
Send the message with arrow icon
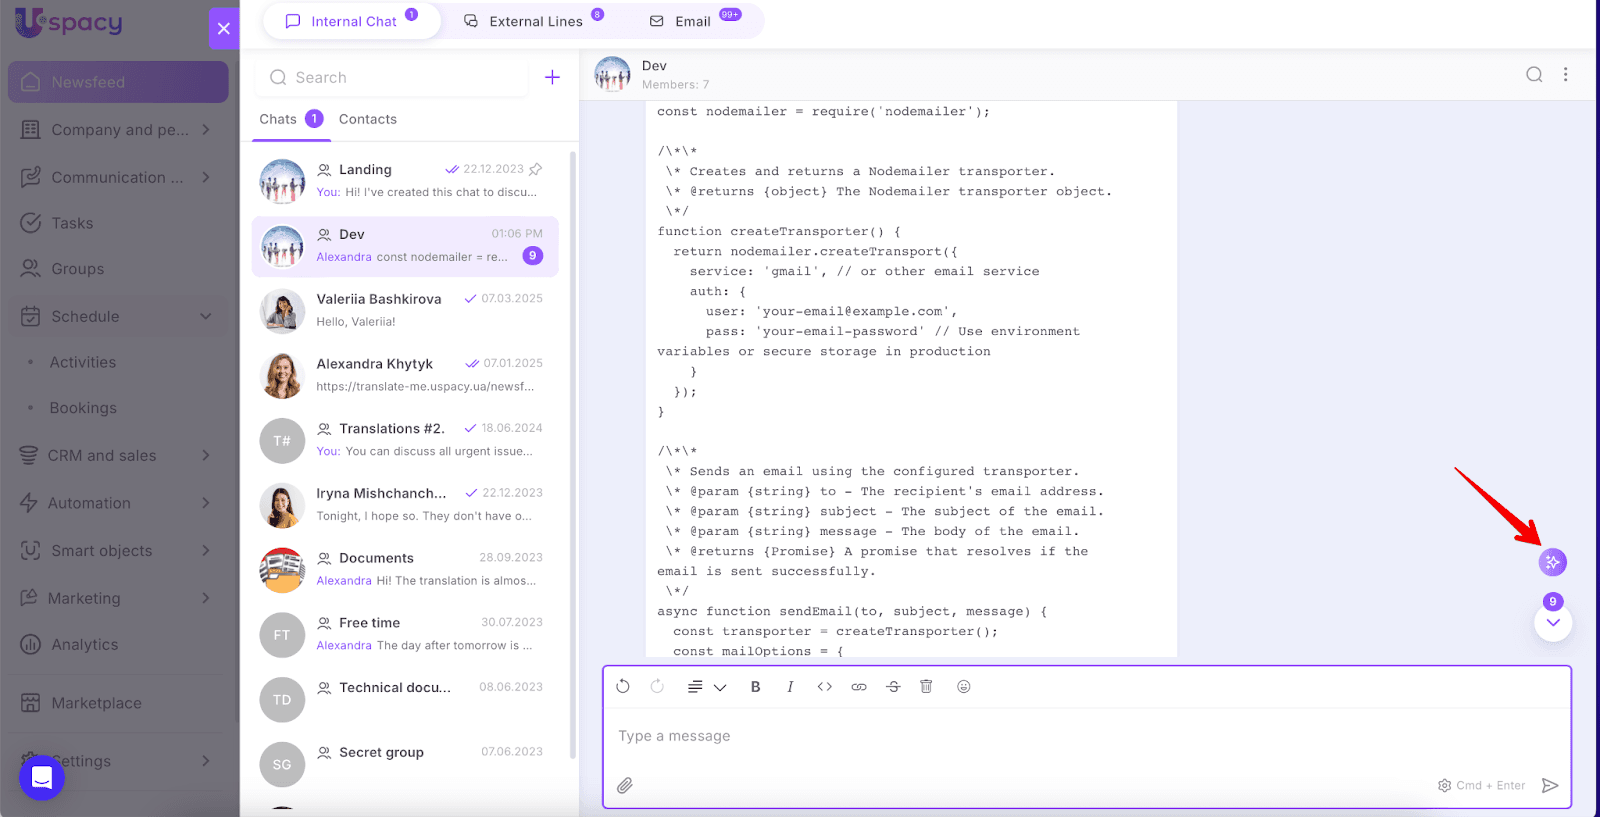pos(1550,785)
